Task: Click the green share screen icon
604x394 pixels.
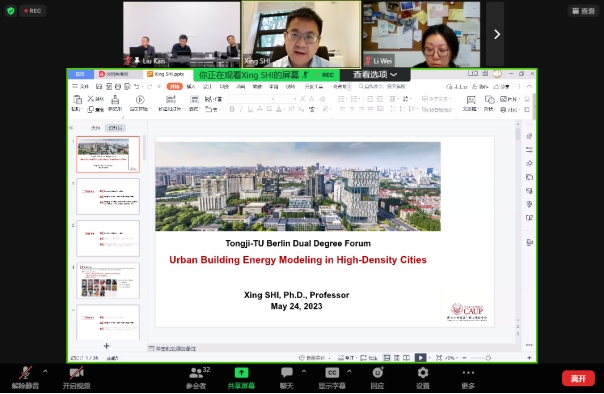Action: coord(241,372)
